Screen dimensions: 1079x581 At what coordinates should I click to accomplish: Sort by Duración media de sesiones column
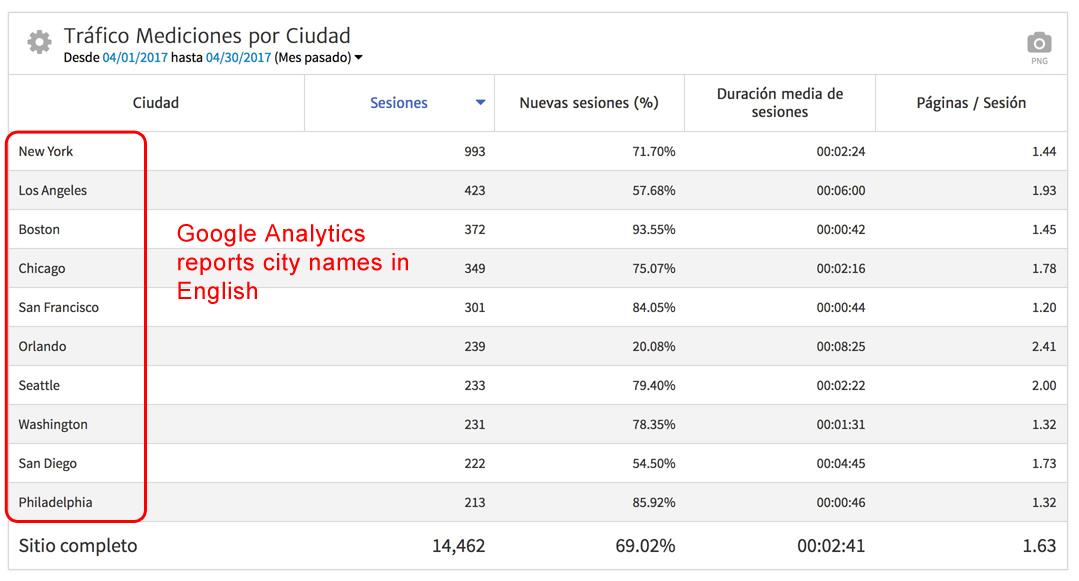779,102
